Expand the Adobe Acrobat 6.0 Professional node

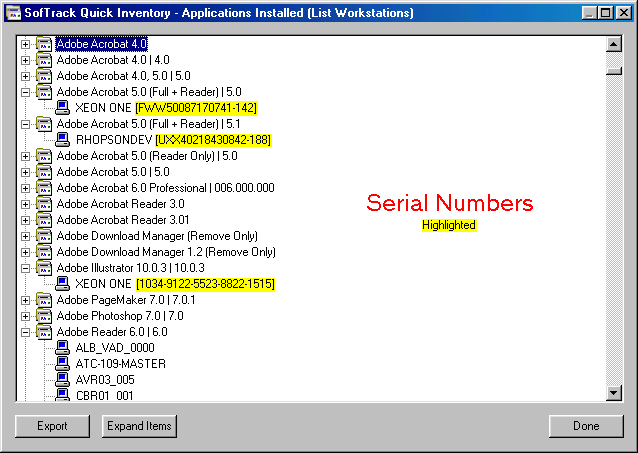(x=25, y=188)
